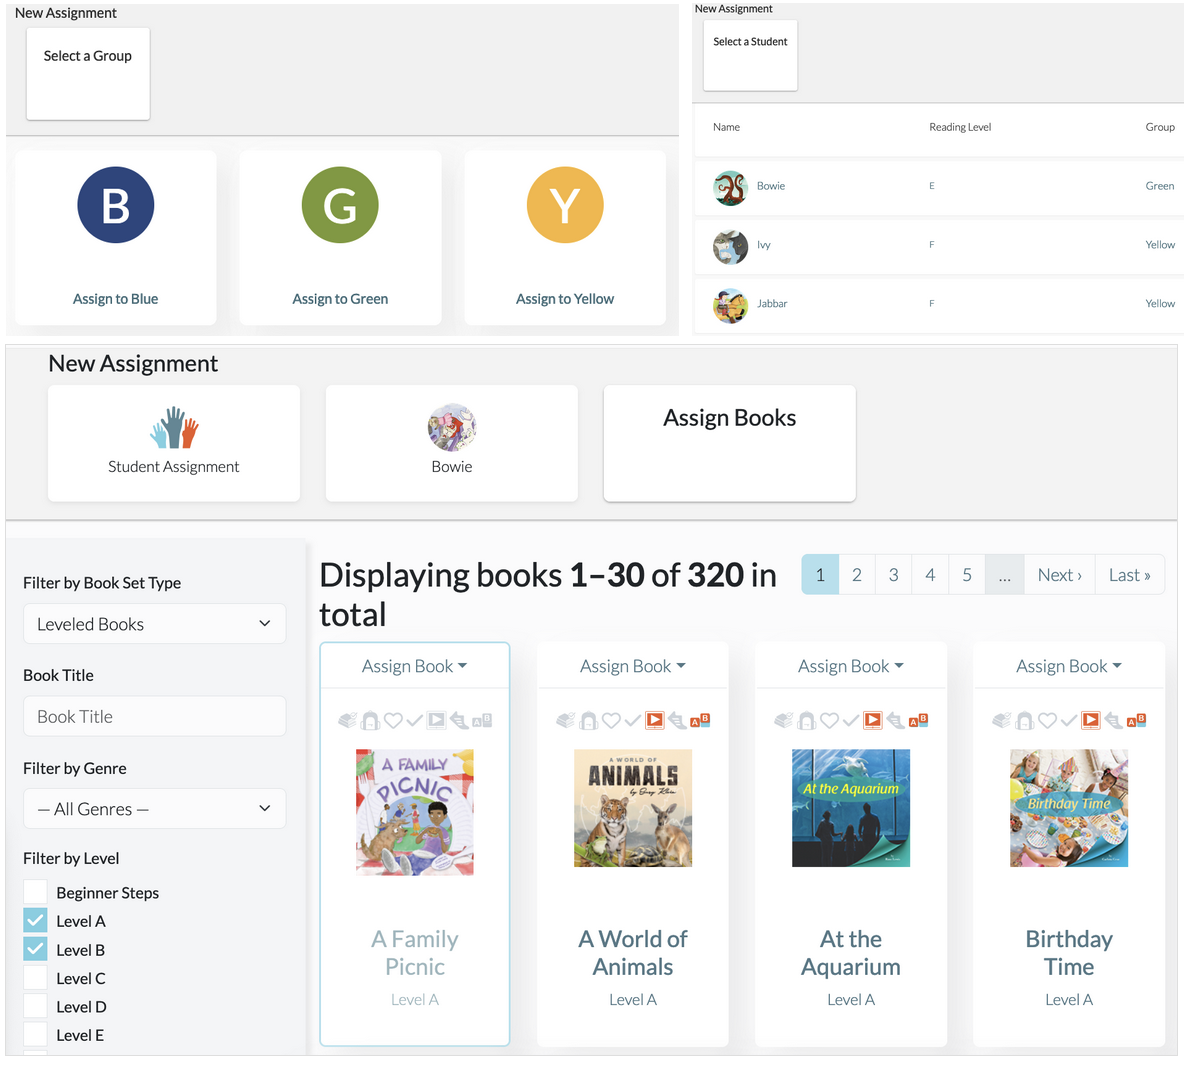Screen dimensions: 1184x1066
Task: Click the backpack icon on At the Aquarium
Action: point(806,720)
